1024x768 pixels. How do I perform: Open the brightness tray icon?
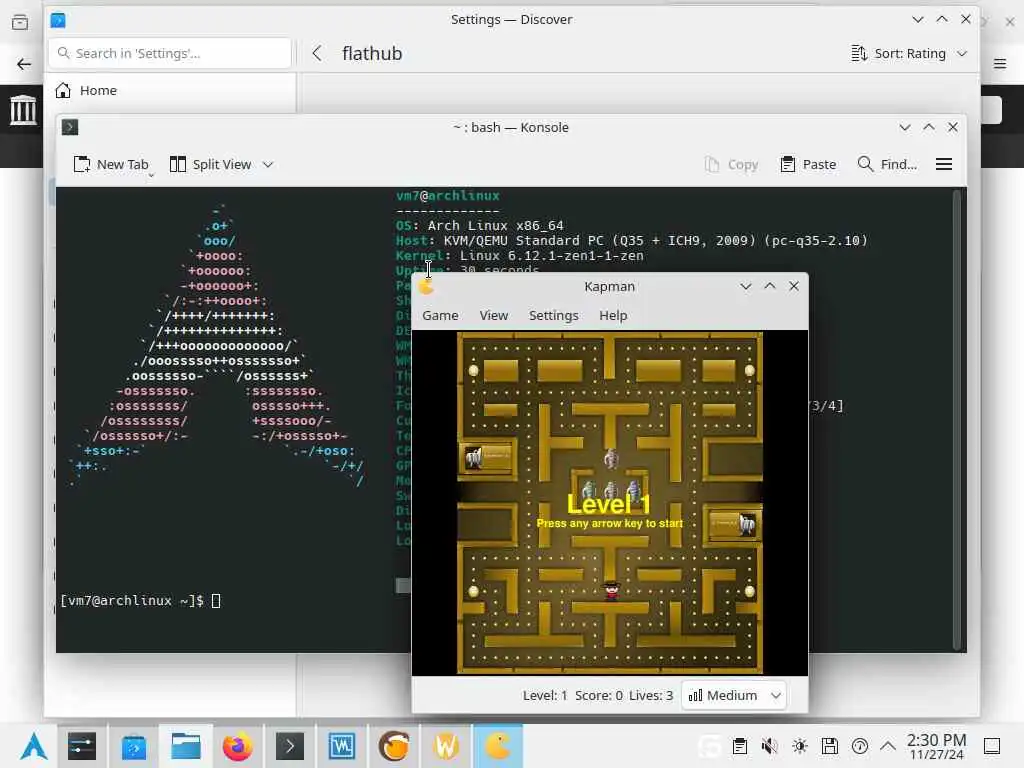799,746
